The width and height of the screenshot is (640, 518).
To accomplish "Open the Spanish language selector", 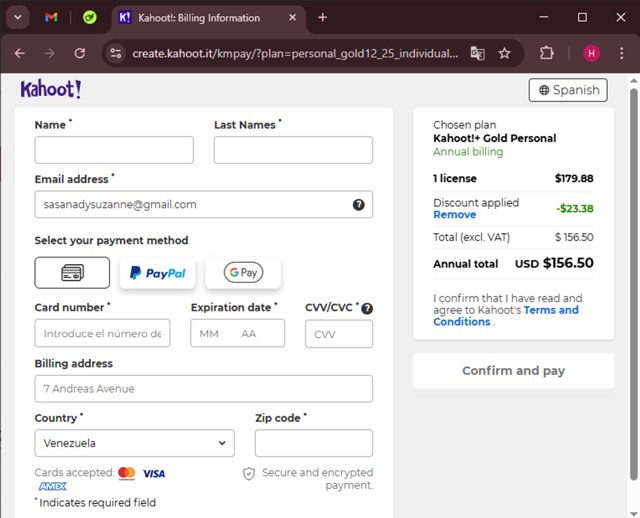I will click(x=568, y=90).
